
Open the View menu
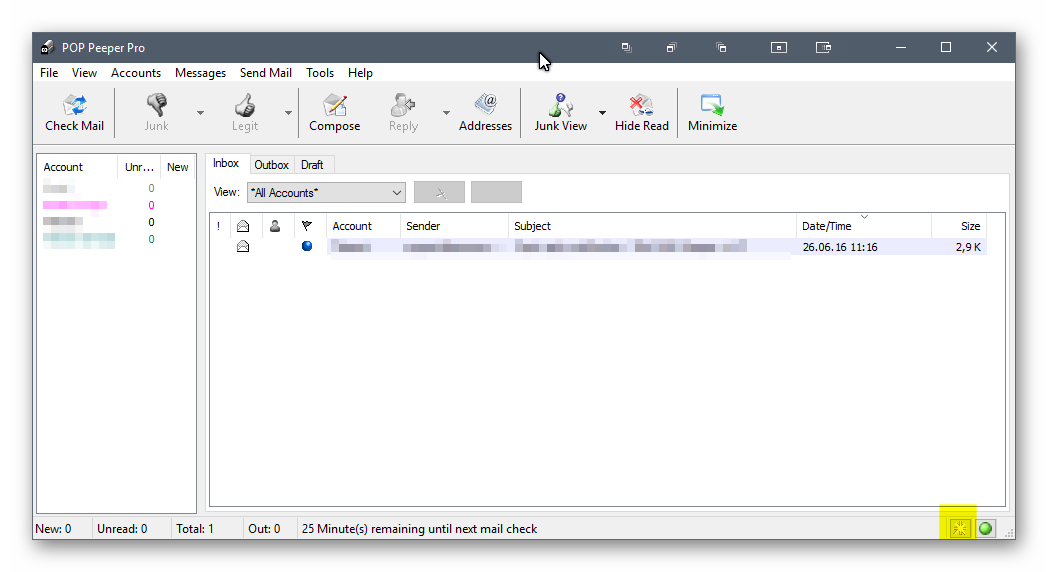point(84,73)
